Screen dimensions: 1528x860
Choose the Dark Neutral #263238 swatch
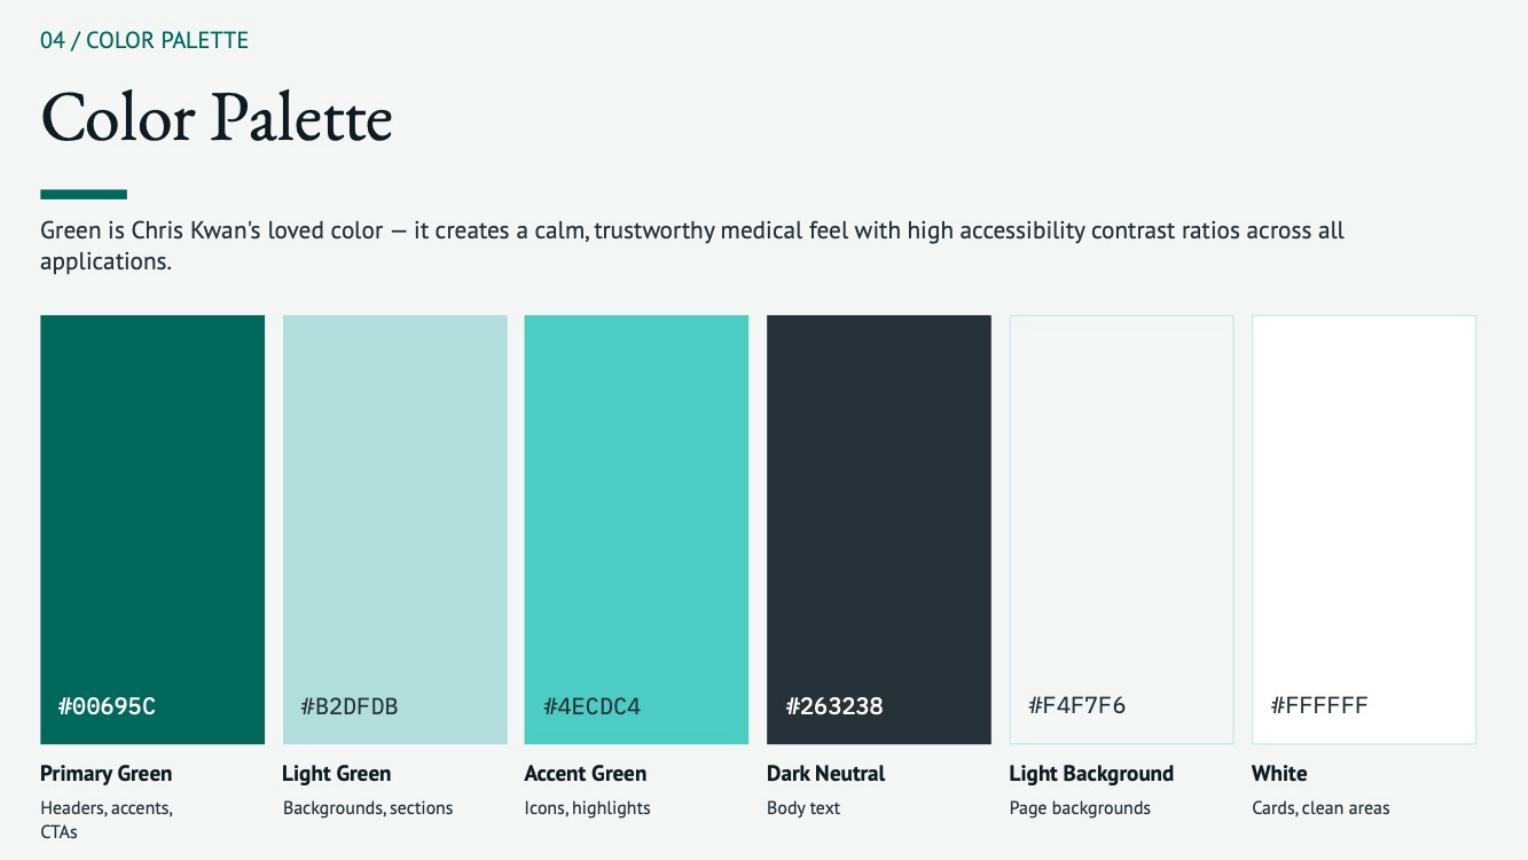coord(879,529)
